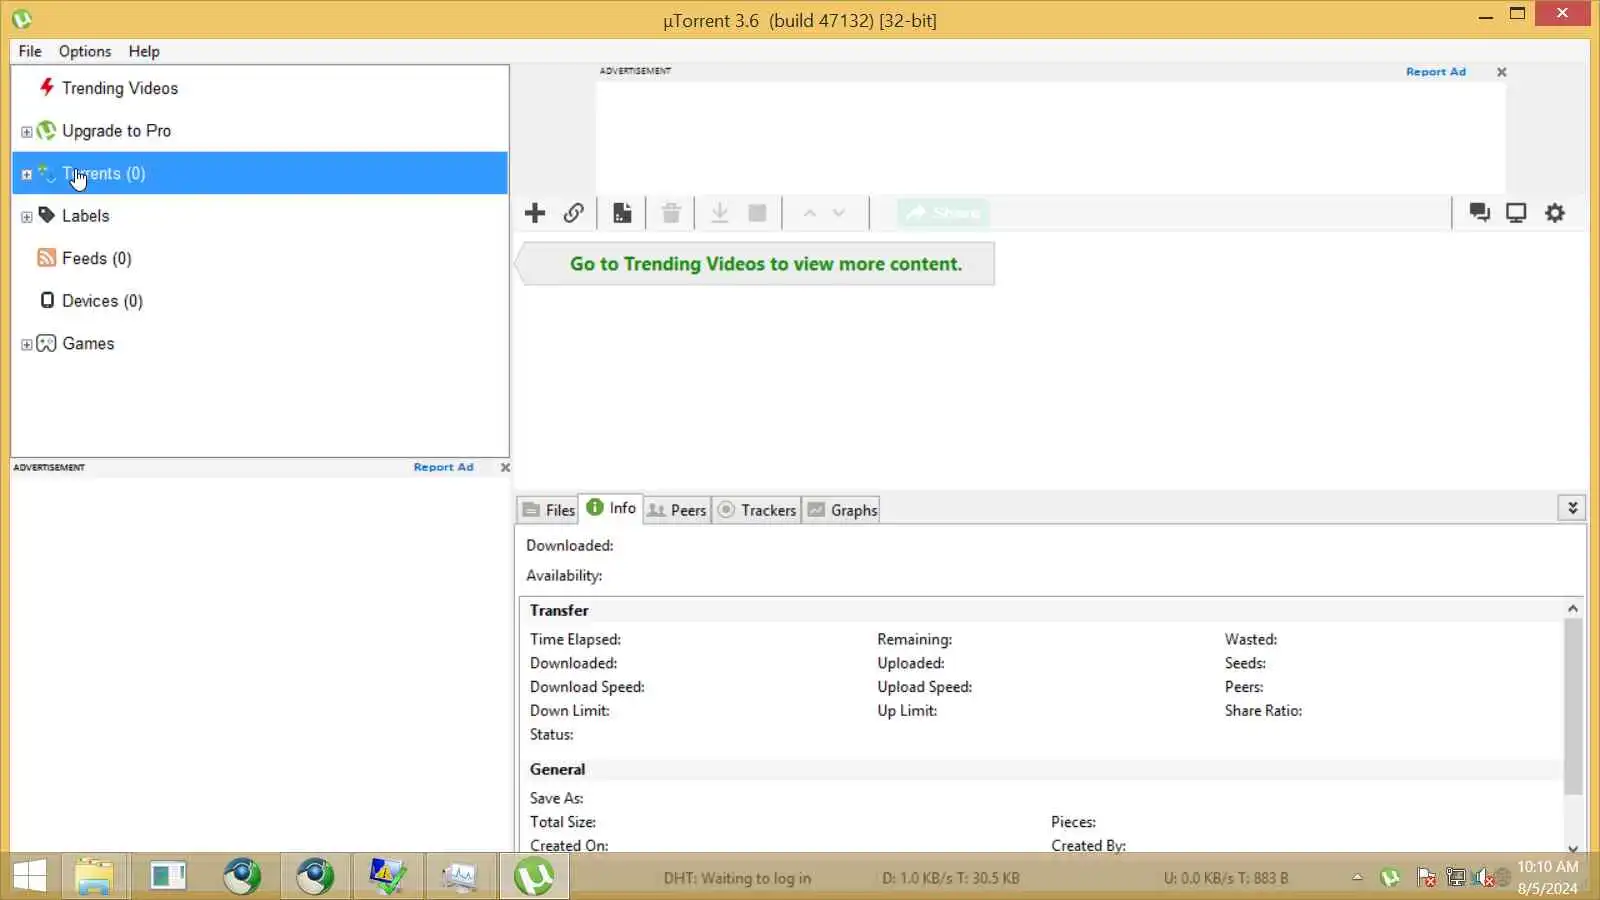Click the upload speed status 'U: 0.0 KB/s'
1600x900 pixels.
tap(1226, 878)
